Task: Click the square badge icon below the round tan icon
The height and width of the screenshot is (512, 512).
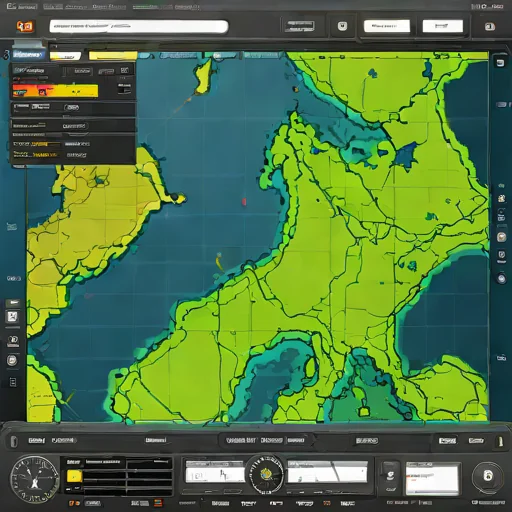Action: click(x=502, y=256)
